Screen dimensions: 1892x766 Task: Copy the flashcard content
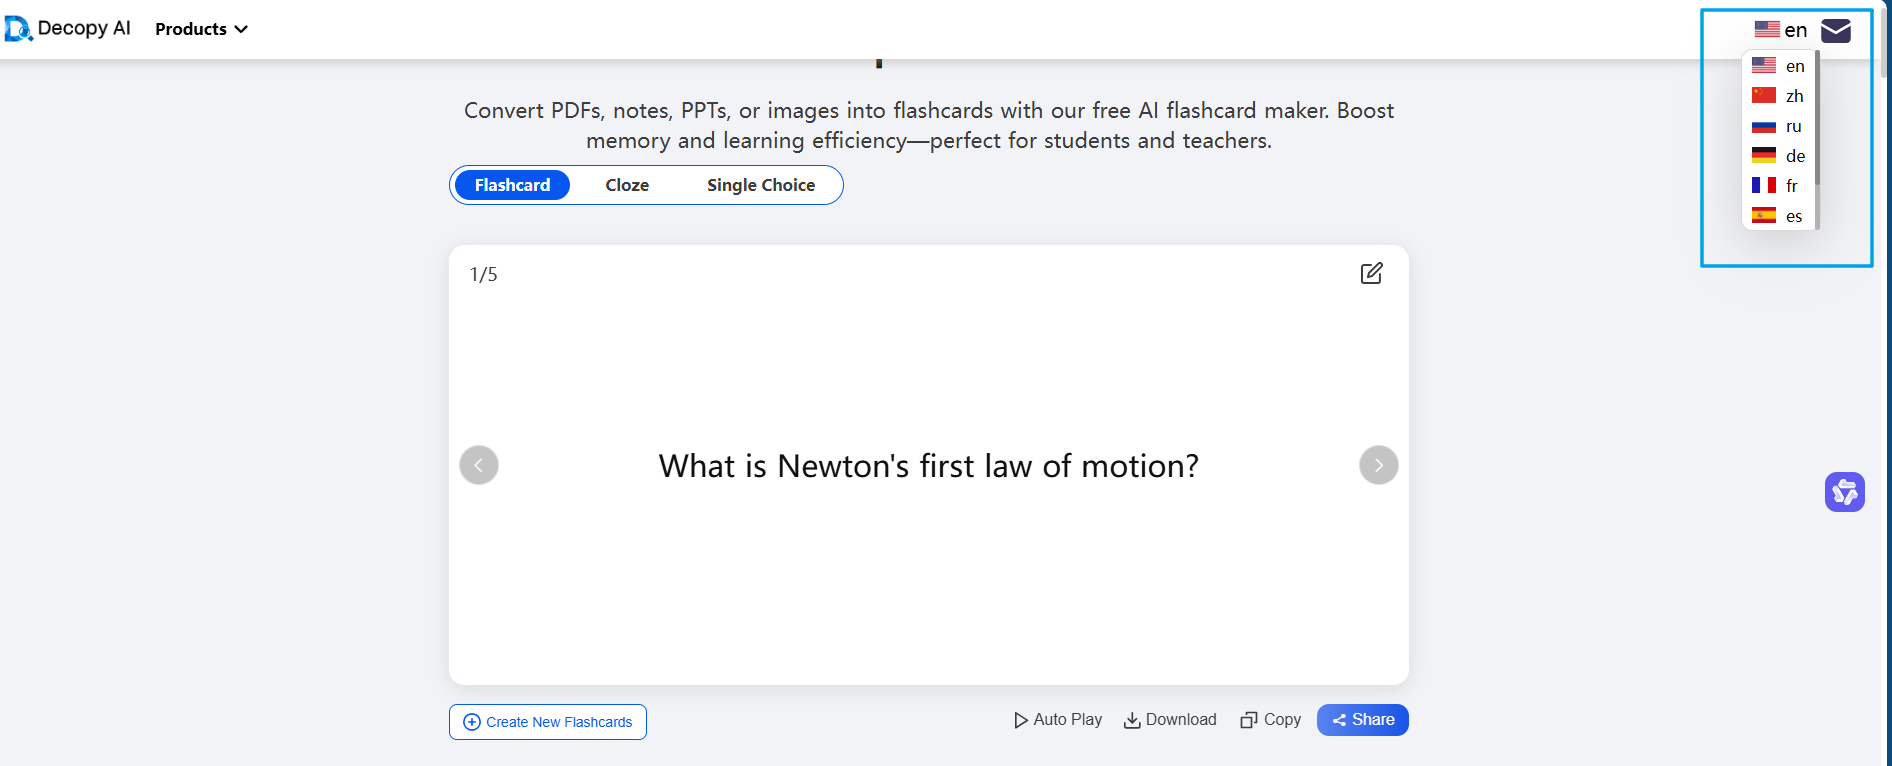pos(1270,720)
